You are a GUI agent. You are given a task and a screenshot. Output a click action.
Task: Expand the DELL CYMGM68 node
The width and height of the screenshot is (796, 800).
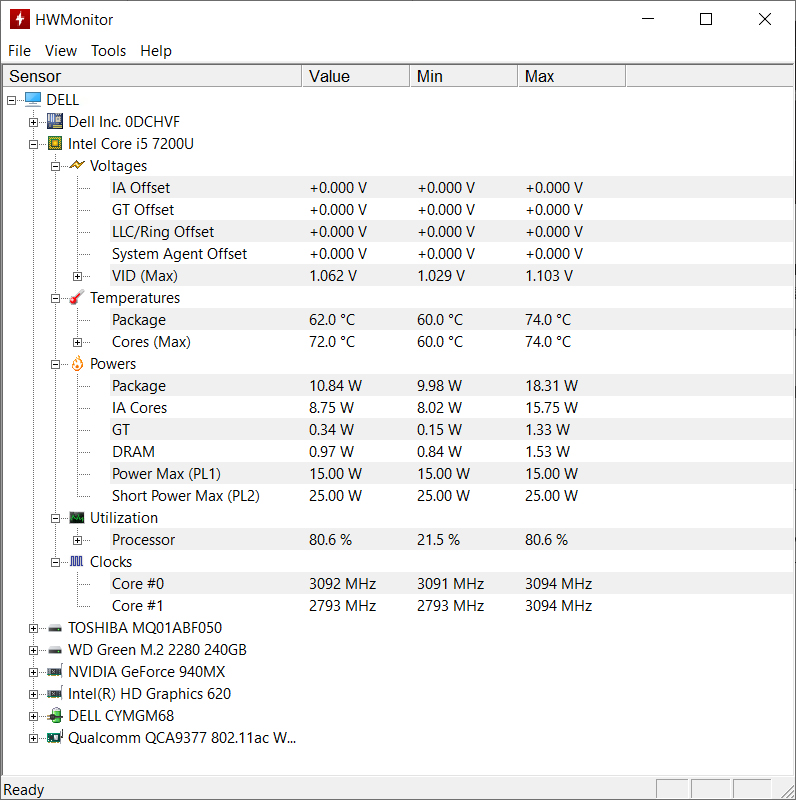click(x=33, y=716)
